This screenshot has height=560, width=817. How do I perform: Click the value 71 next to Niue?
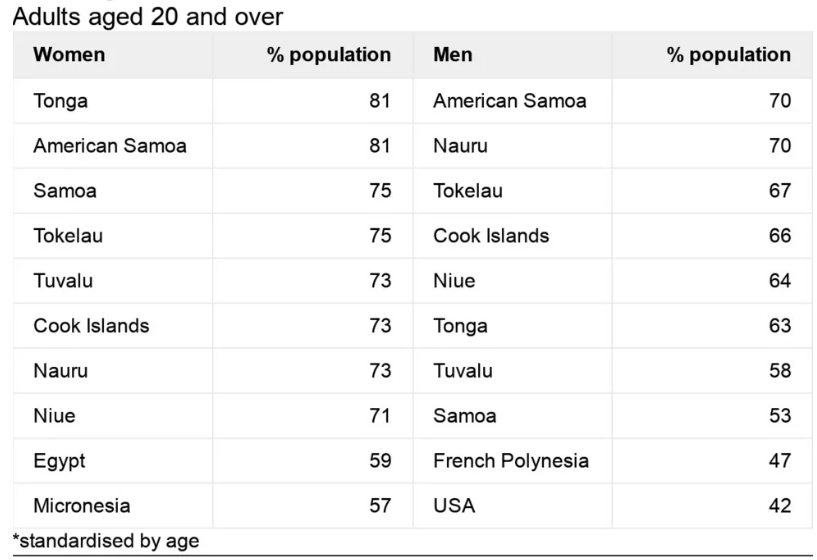pyautogui.click(x=380, y=416)
